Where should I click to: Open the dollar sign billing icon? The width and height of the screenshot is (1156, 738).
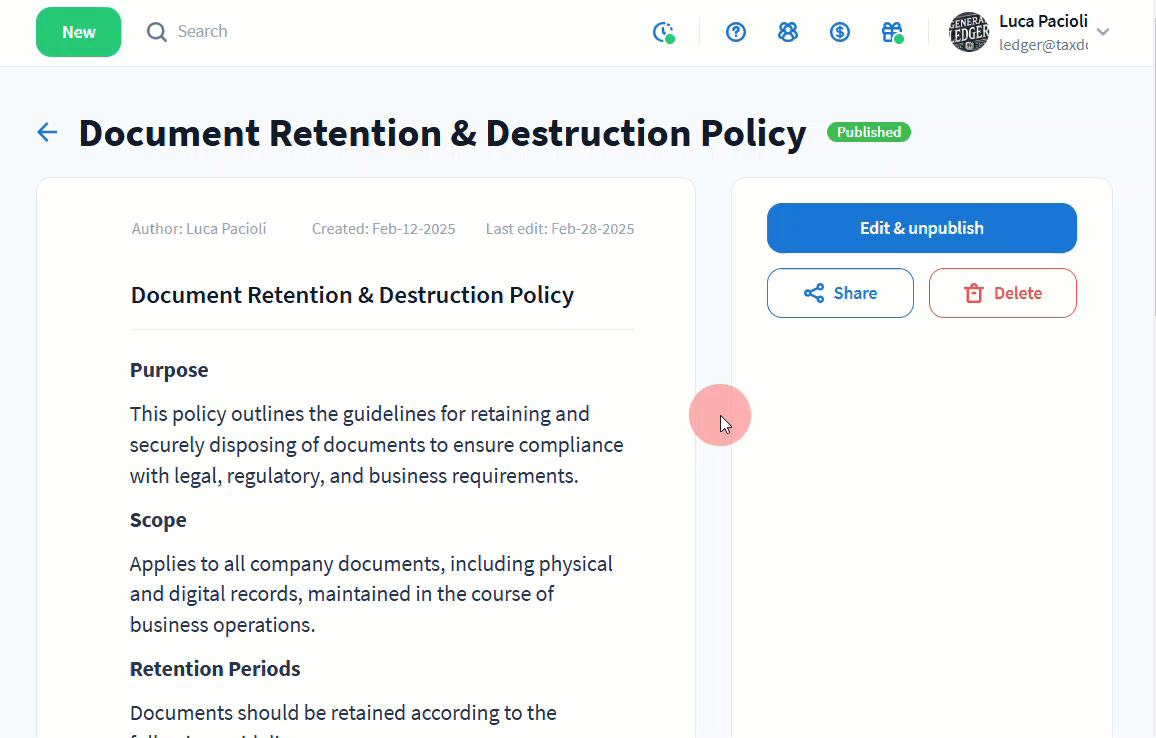[840, 32]
